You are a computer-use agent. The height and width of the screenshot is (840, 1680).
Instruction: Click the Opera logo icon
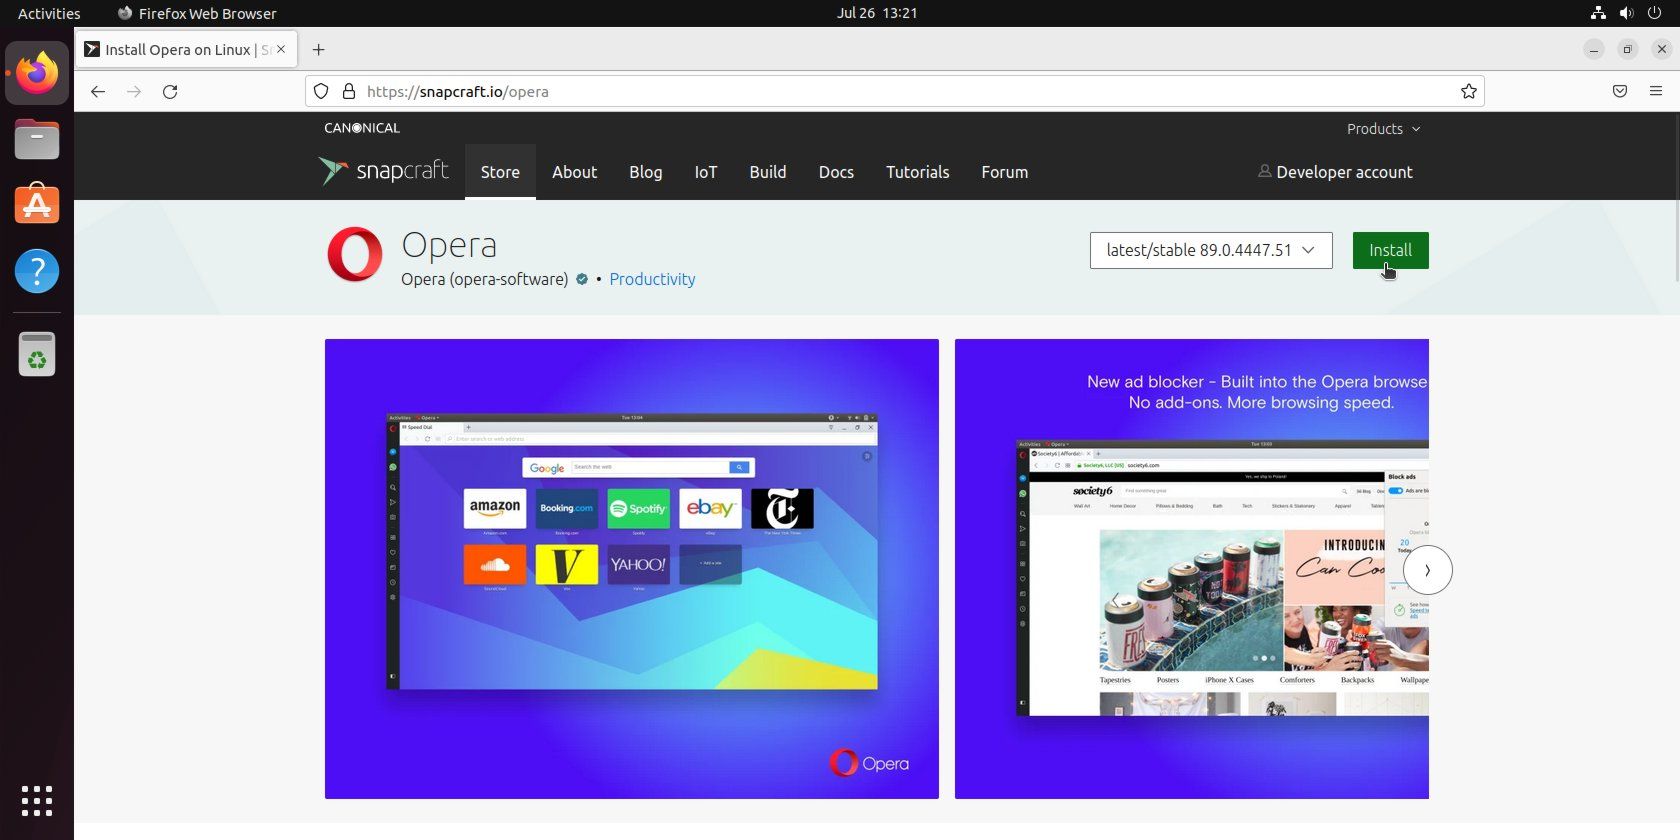(355, 254)
